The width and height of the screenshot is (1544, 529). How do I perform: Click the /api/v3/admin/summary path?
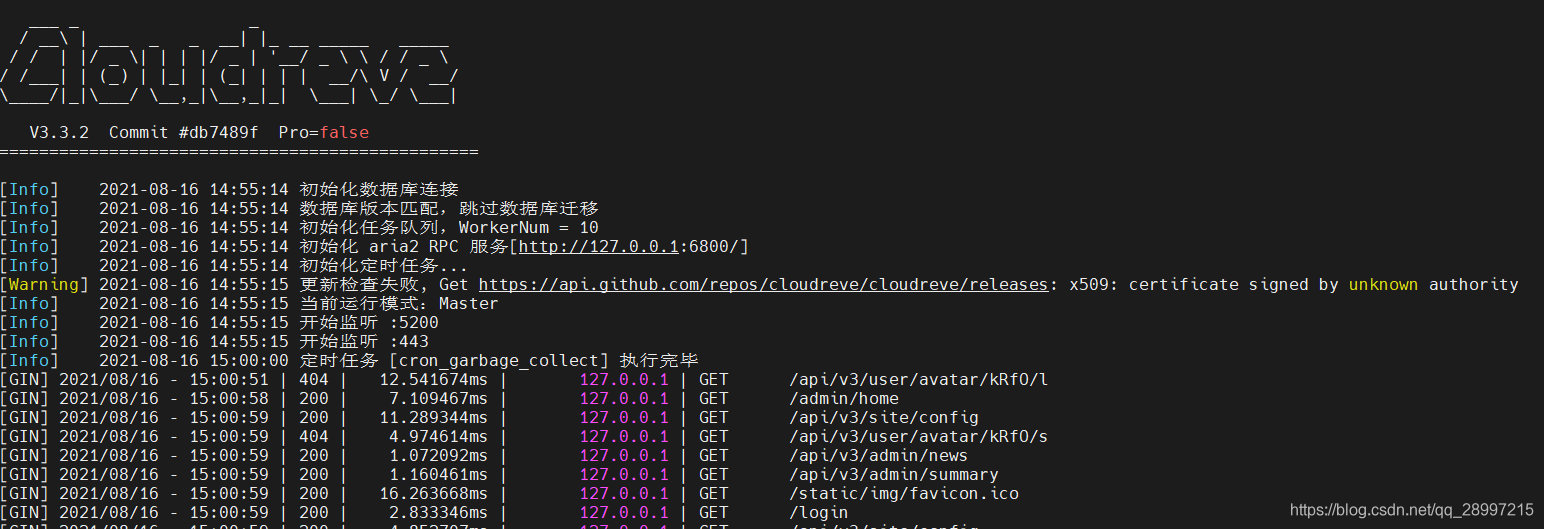point(894,475)
